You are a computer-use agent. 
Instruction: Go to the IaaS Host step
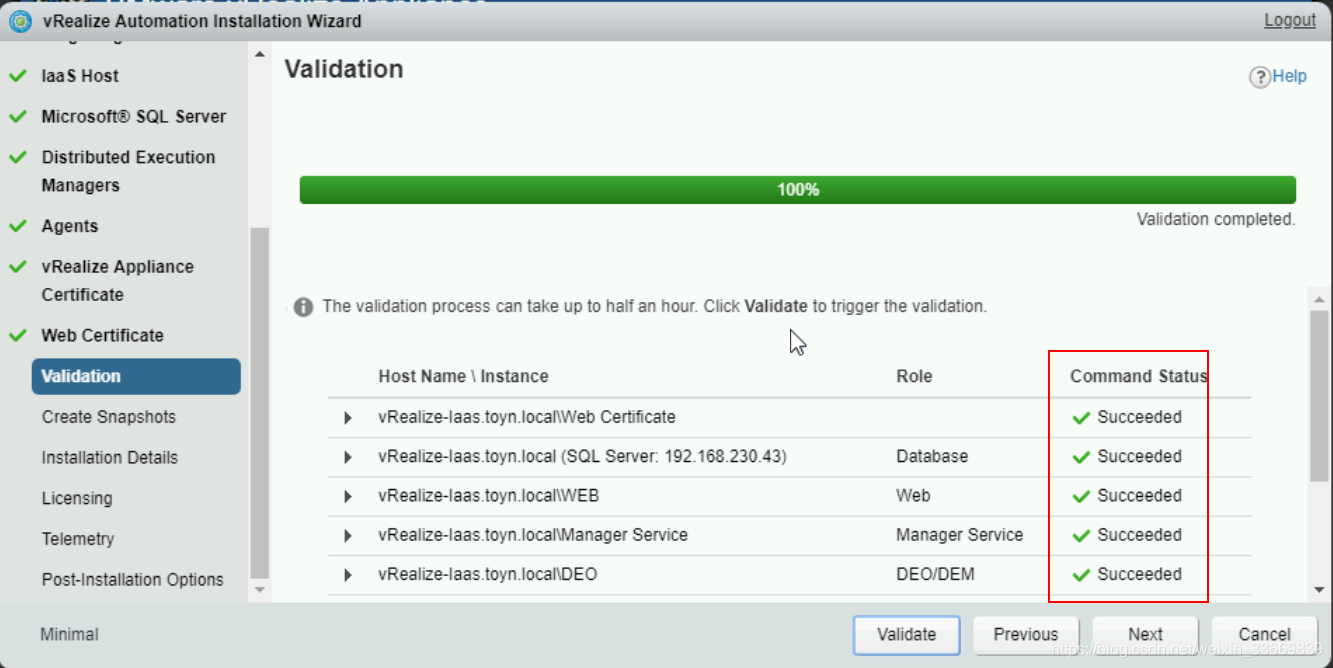click(80, 76)
